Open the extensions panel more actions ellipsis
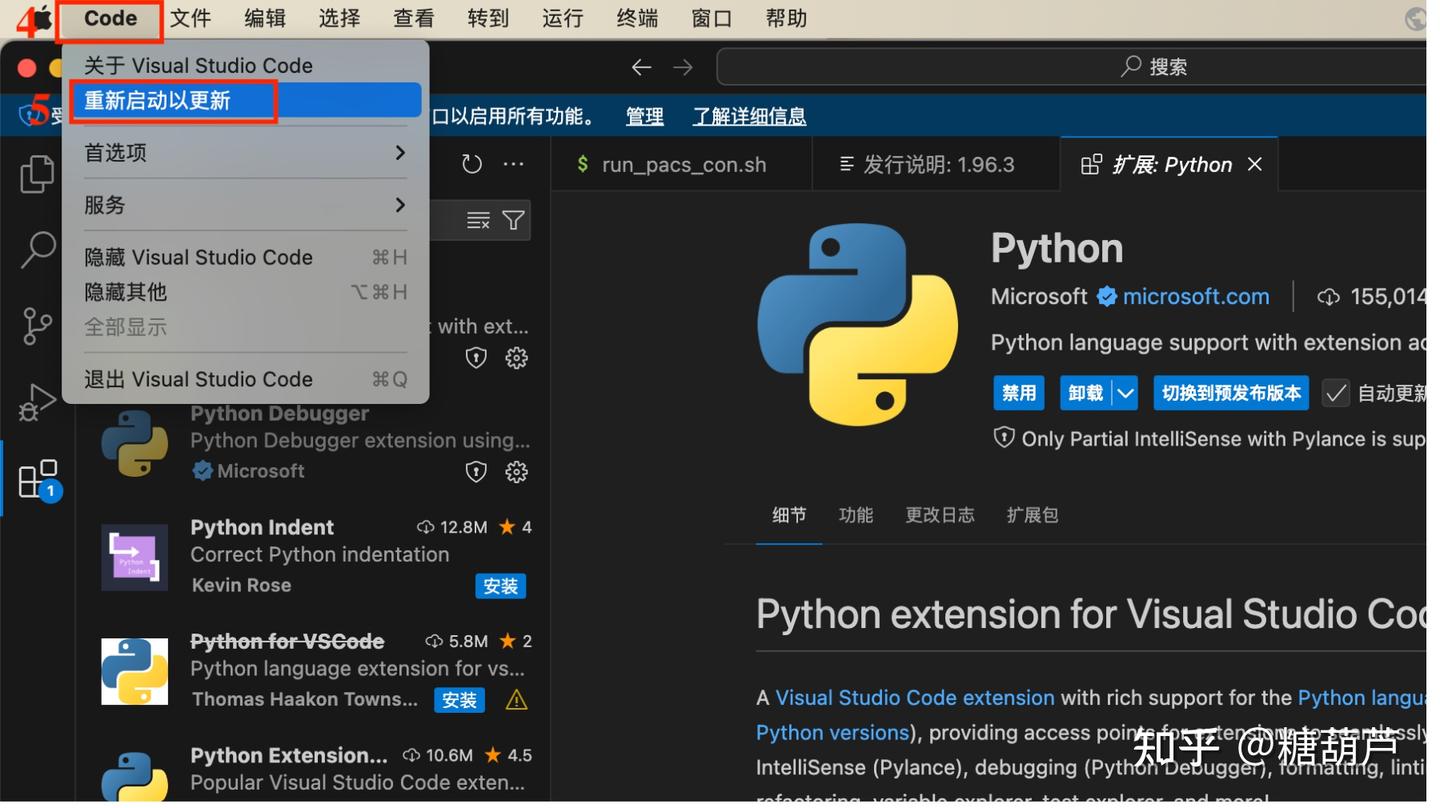Screen dimensions: 1440x808 [x=514, y=164]
